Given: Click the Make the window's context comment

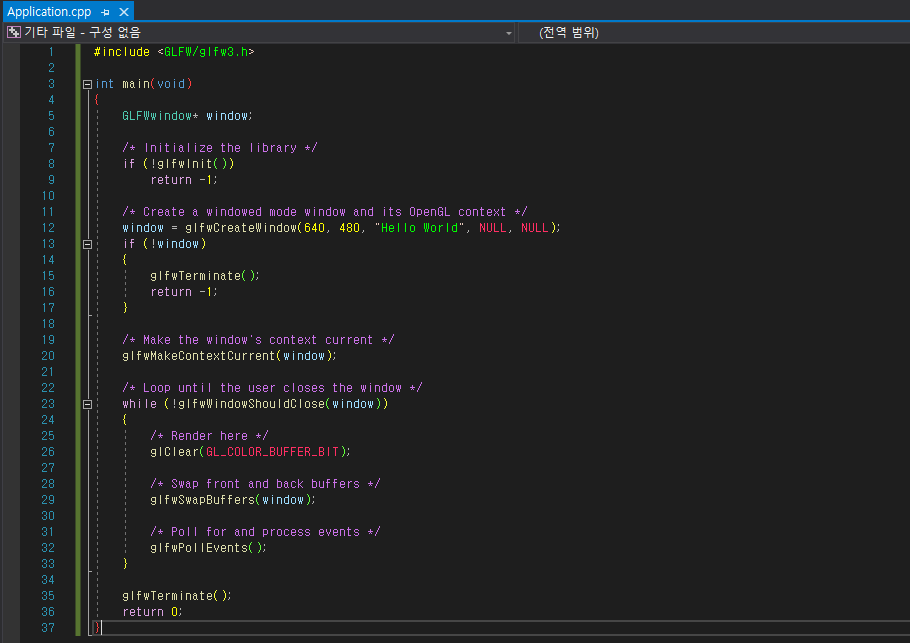Looking at the screenshot, I should [x=258, y=340].
